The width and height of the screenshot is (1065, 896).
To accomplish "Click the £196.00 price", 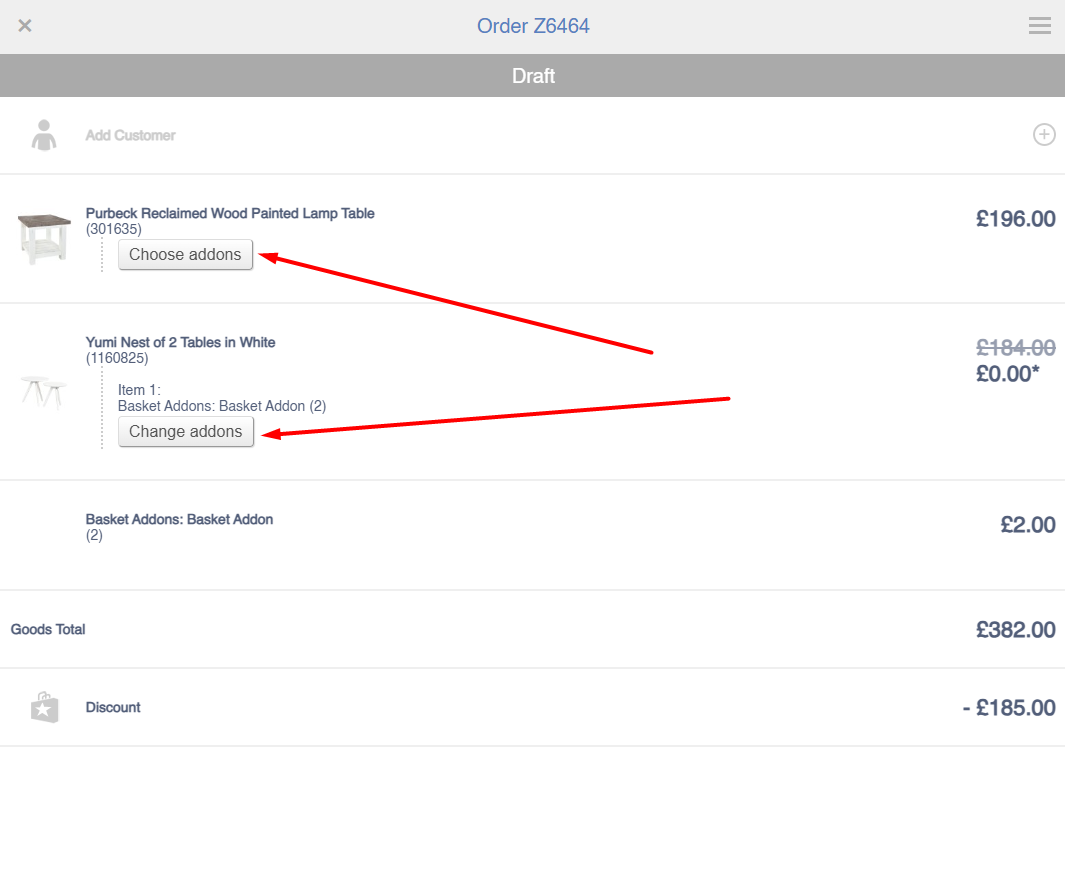I will (x=1015, y=219).
